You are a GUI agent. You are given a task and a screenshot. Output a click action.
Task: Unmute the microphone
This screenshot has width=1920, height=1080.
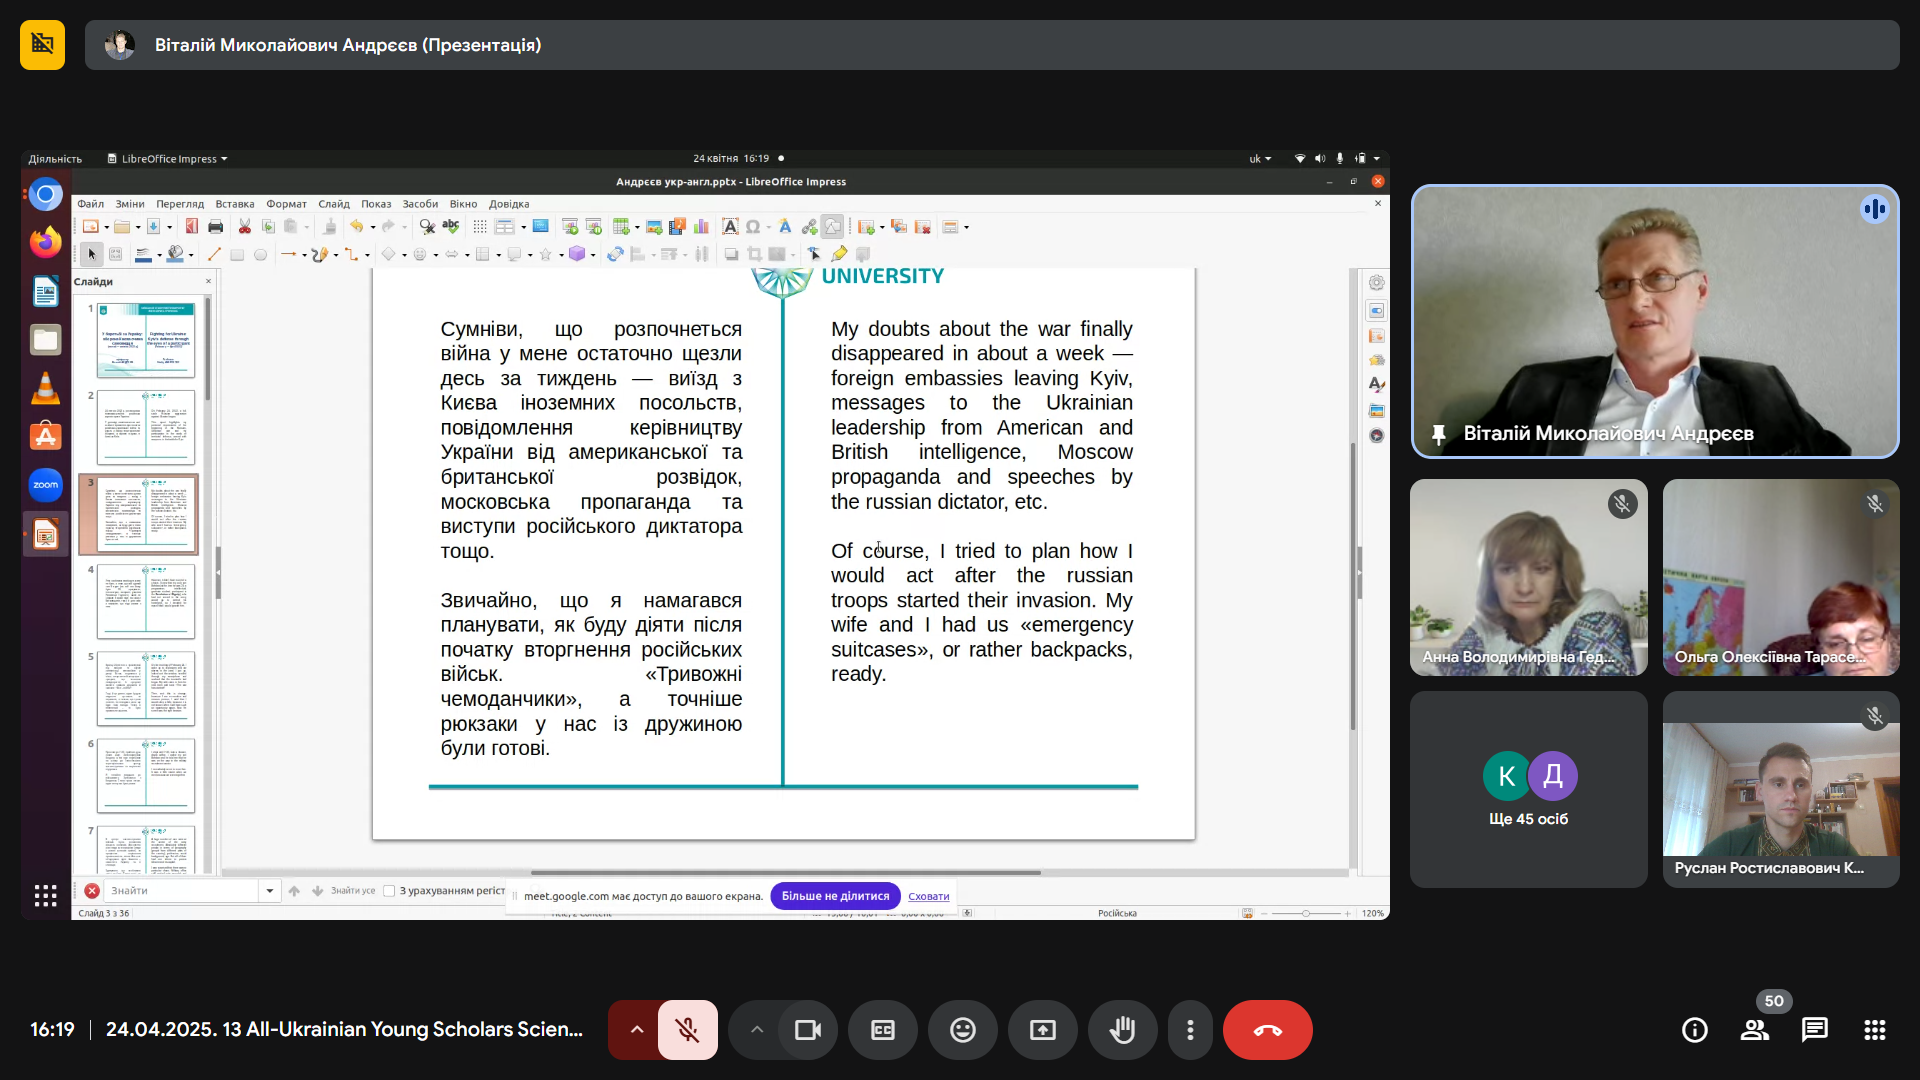[687, 1030]
